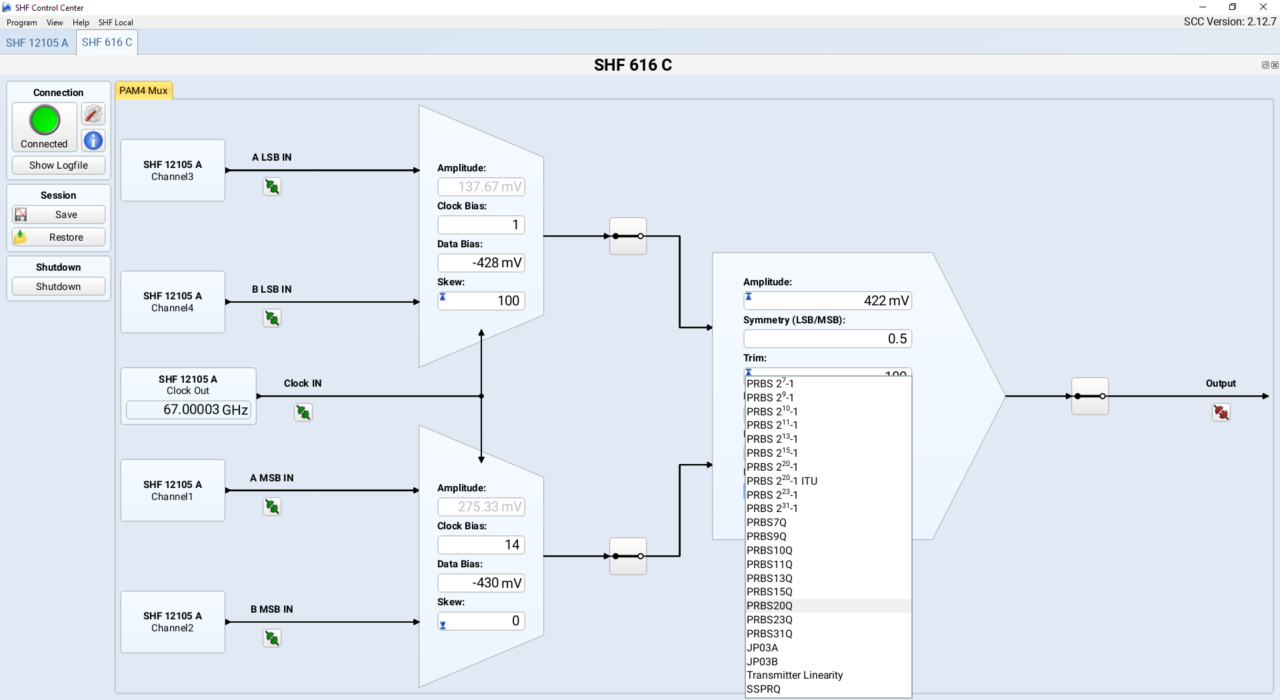1280x700 pixels.
Task: Click the red Output connector icon
Action: point(1220,412)
